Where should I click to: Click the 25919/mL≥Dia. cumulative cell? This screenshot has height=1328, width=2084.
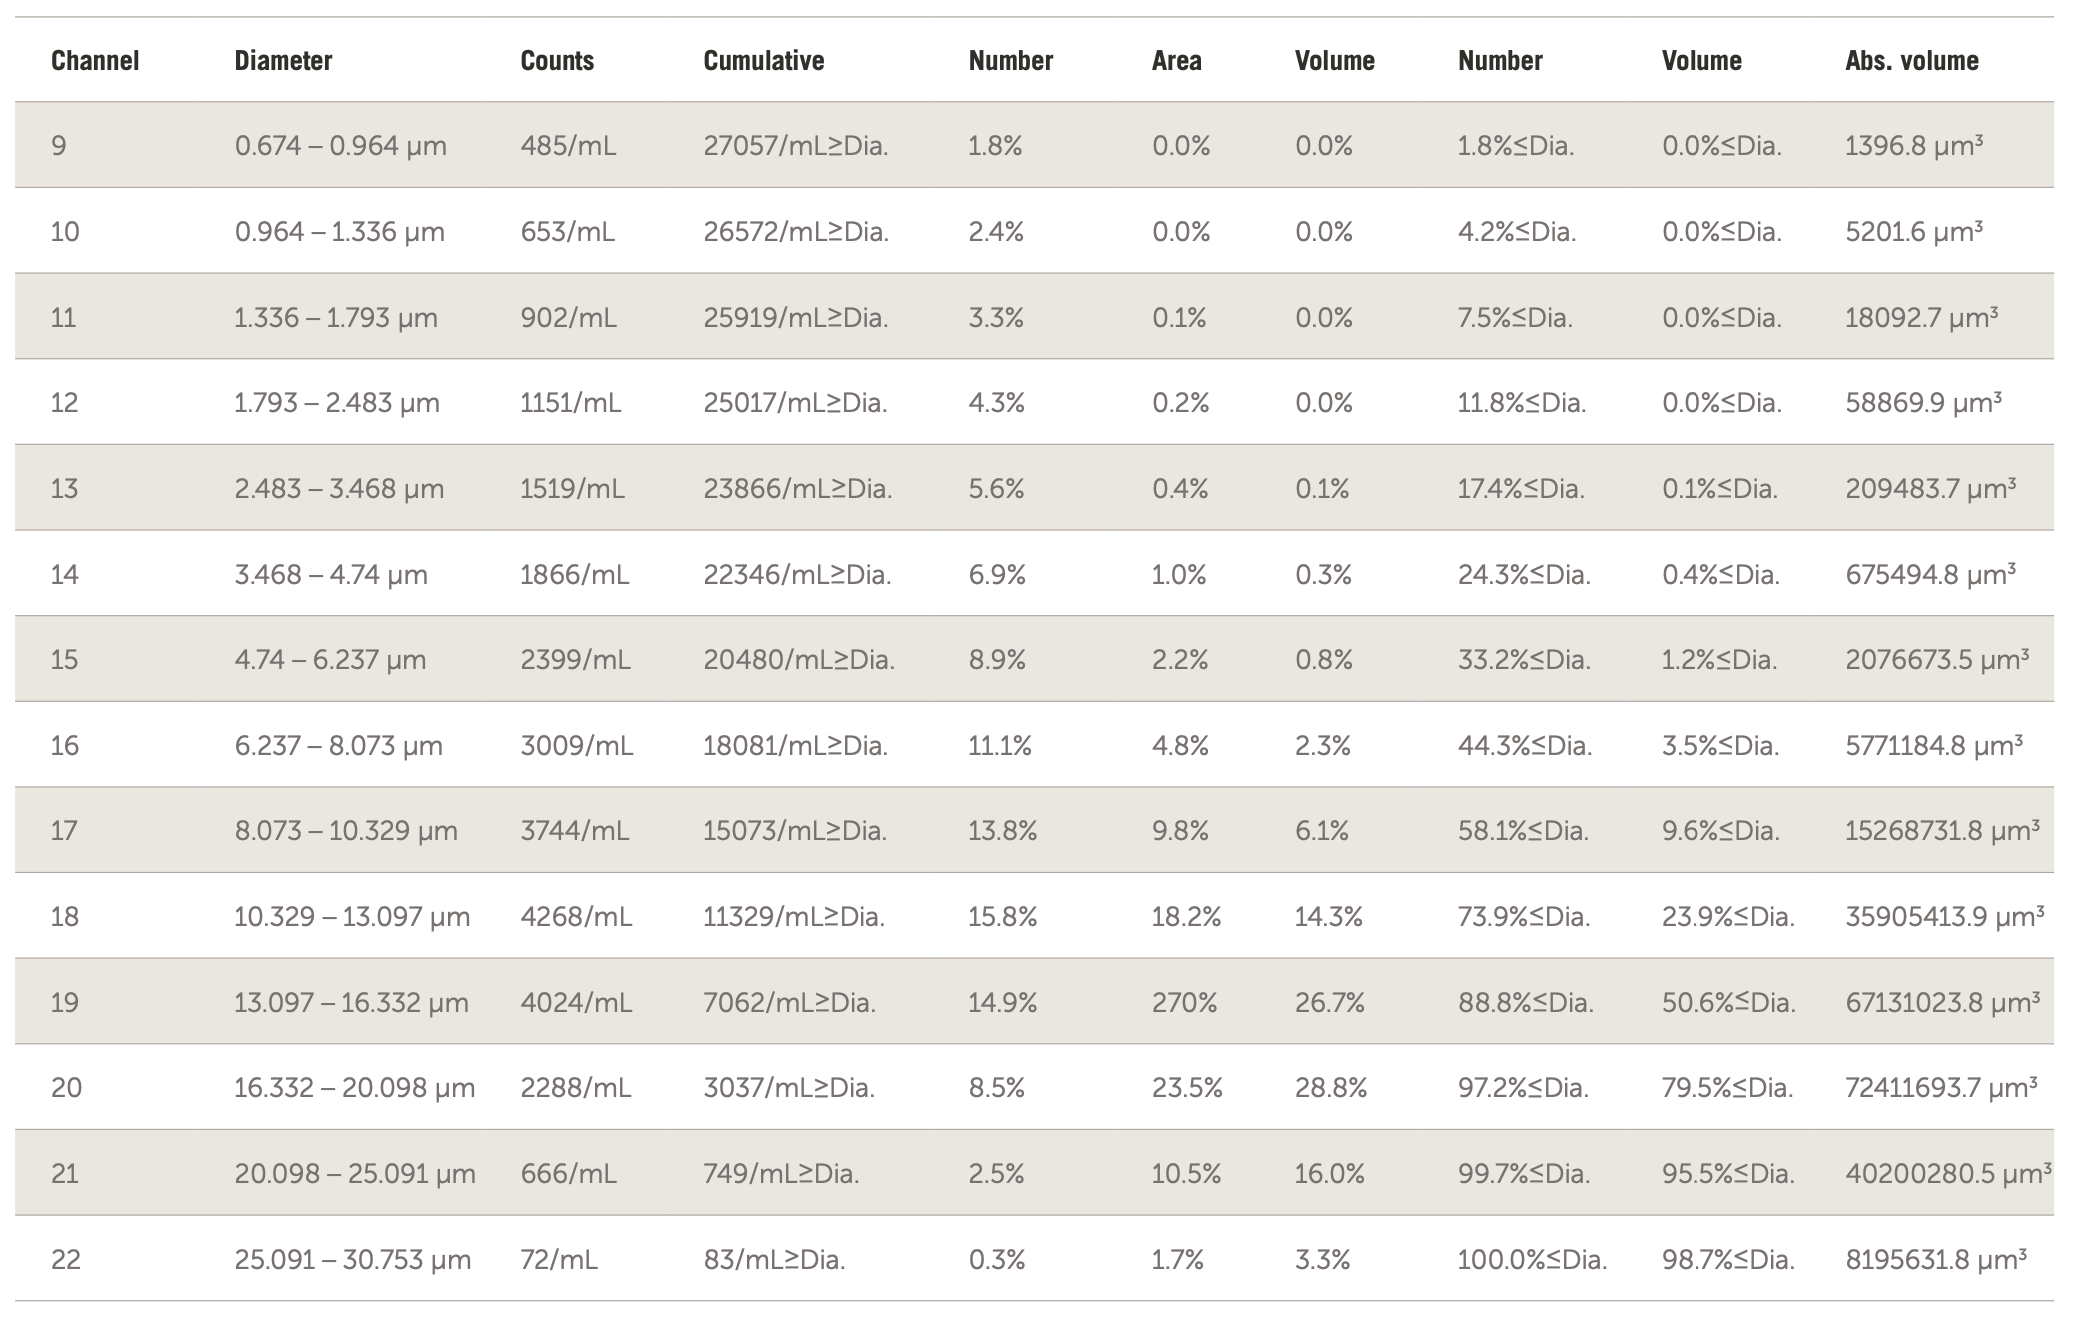tap(795, 318)
